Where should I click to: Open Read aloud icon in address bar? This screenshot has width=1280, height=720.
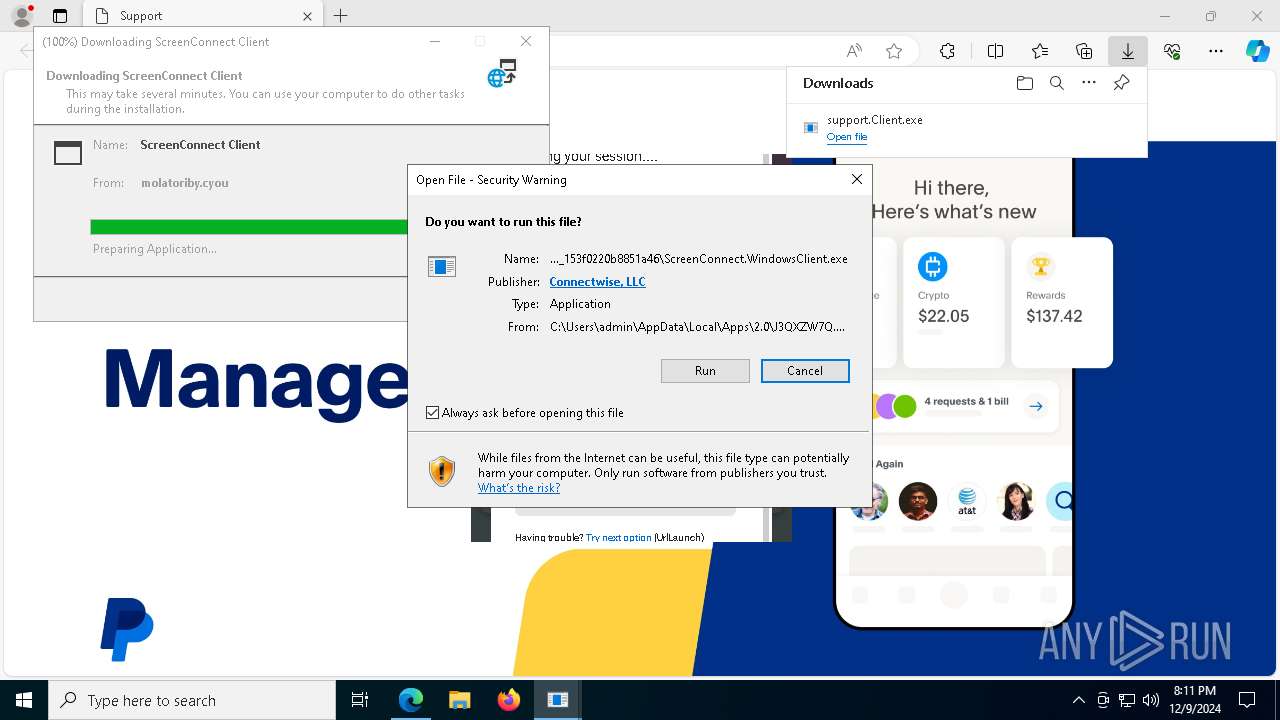click(x=854, y=51)
